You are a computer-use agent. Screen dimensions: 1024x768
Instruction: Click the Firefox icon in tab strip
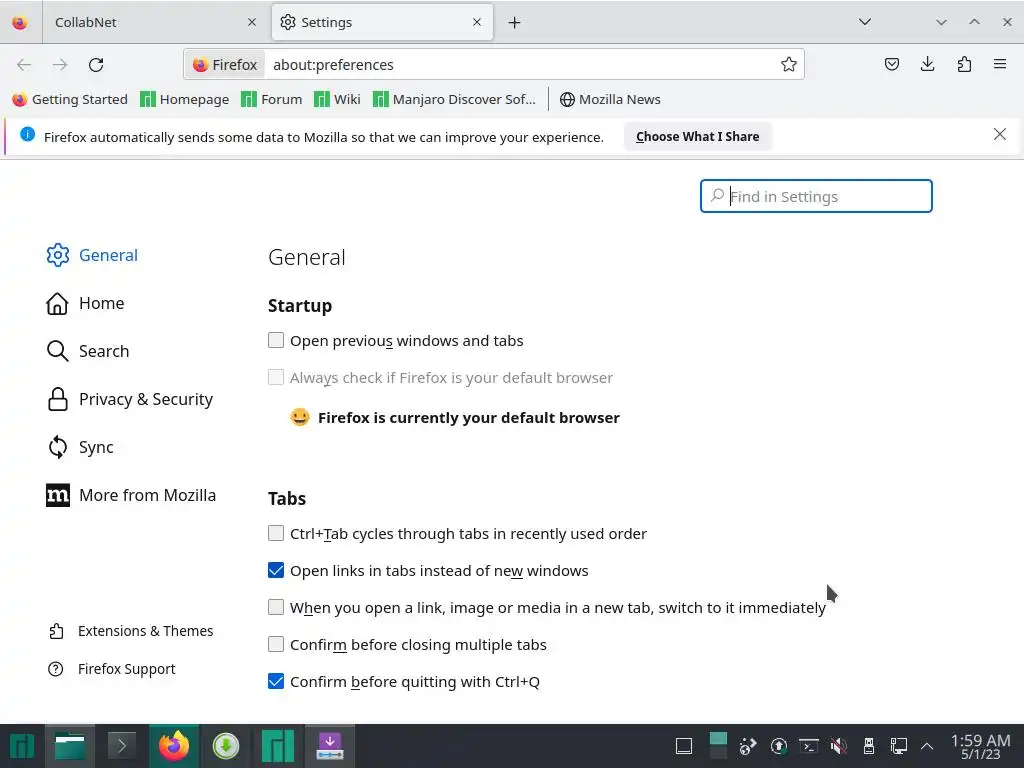coord(20,22)
